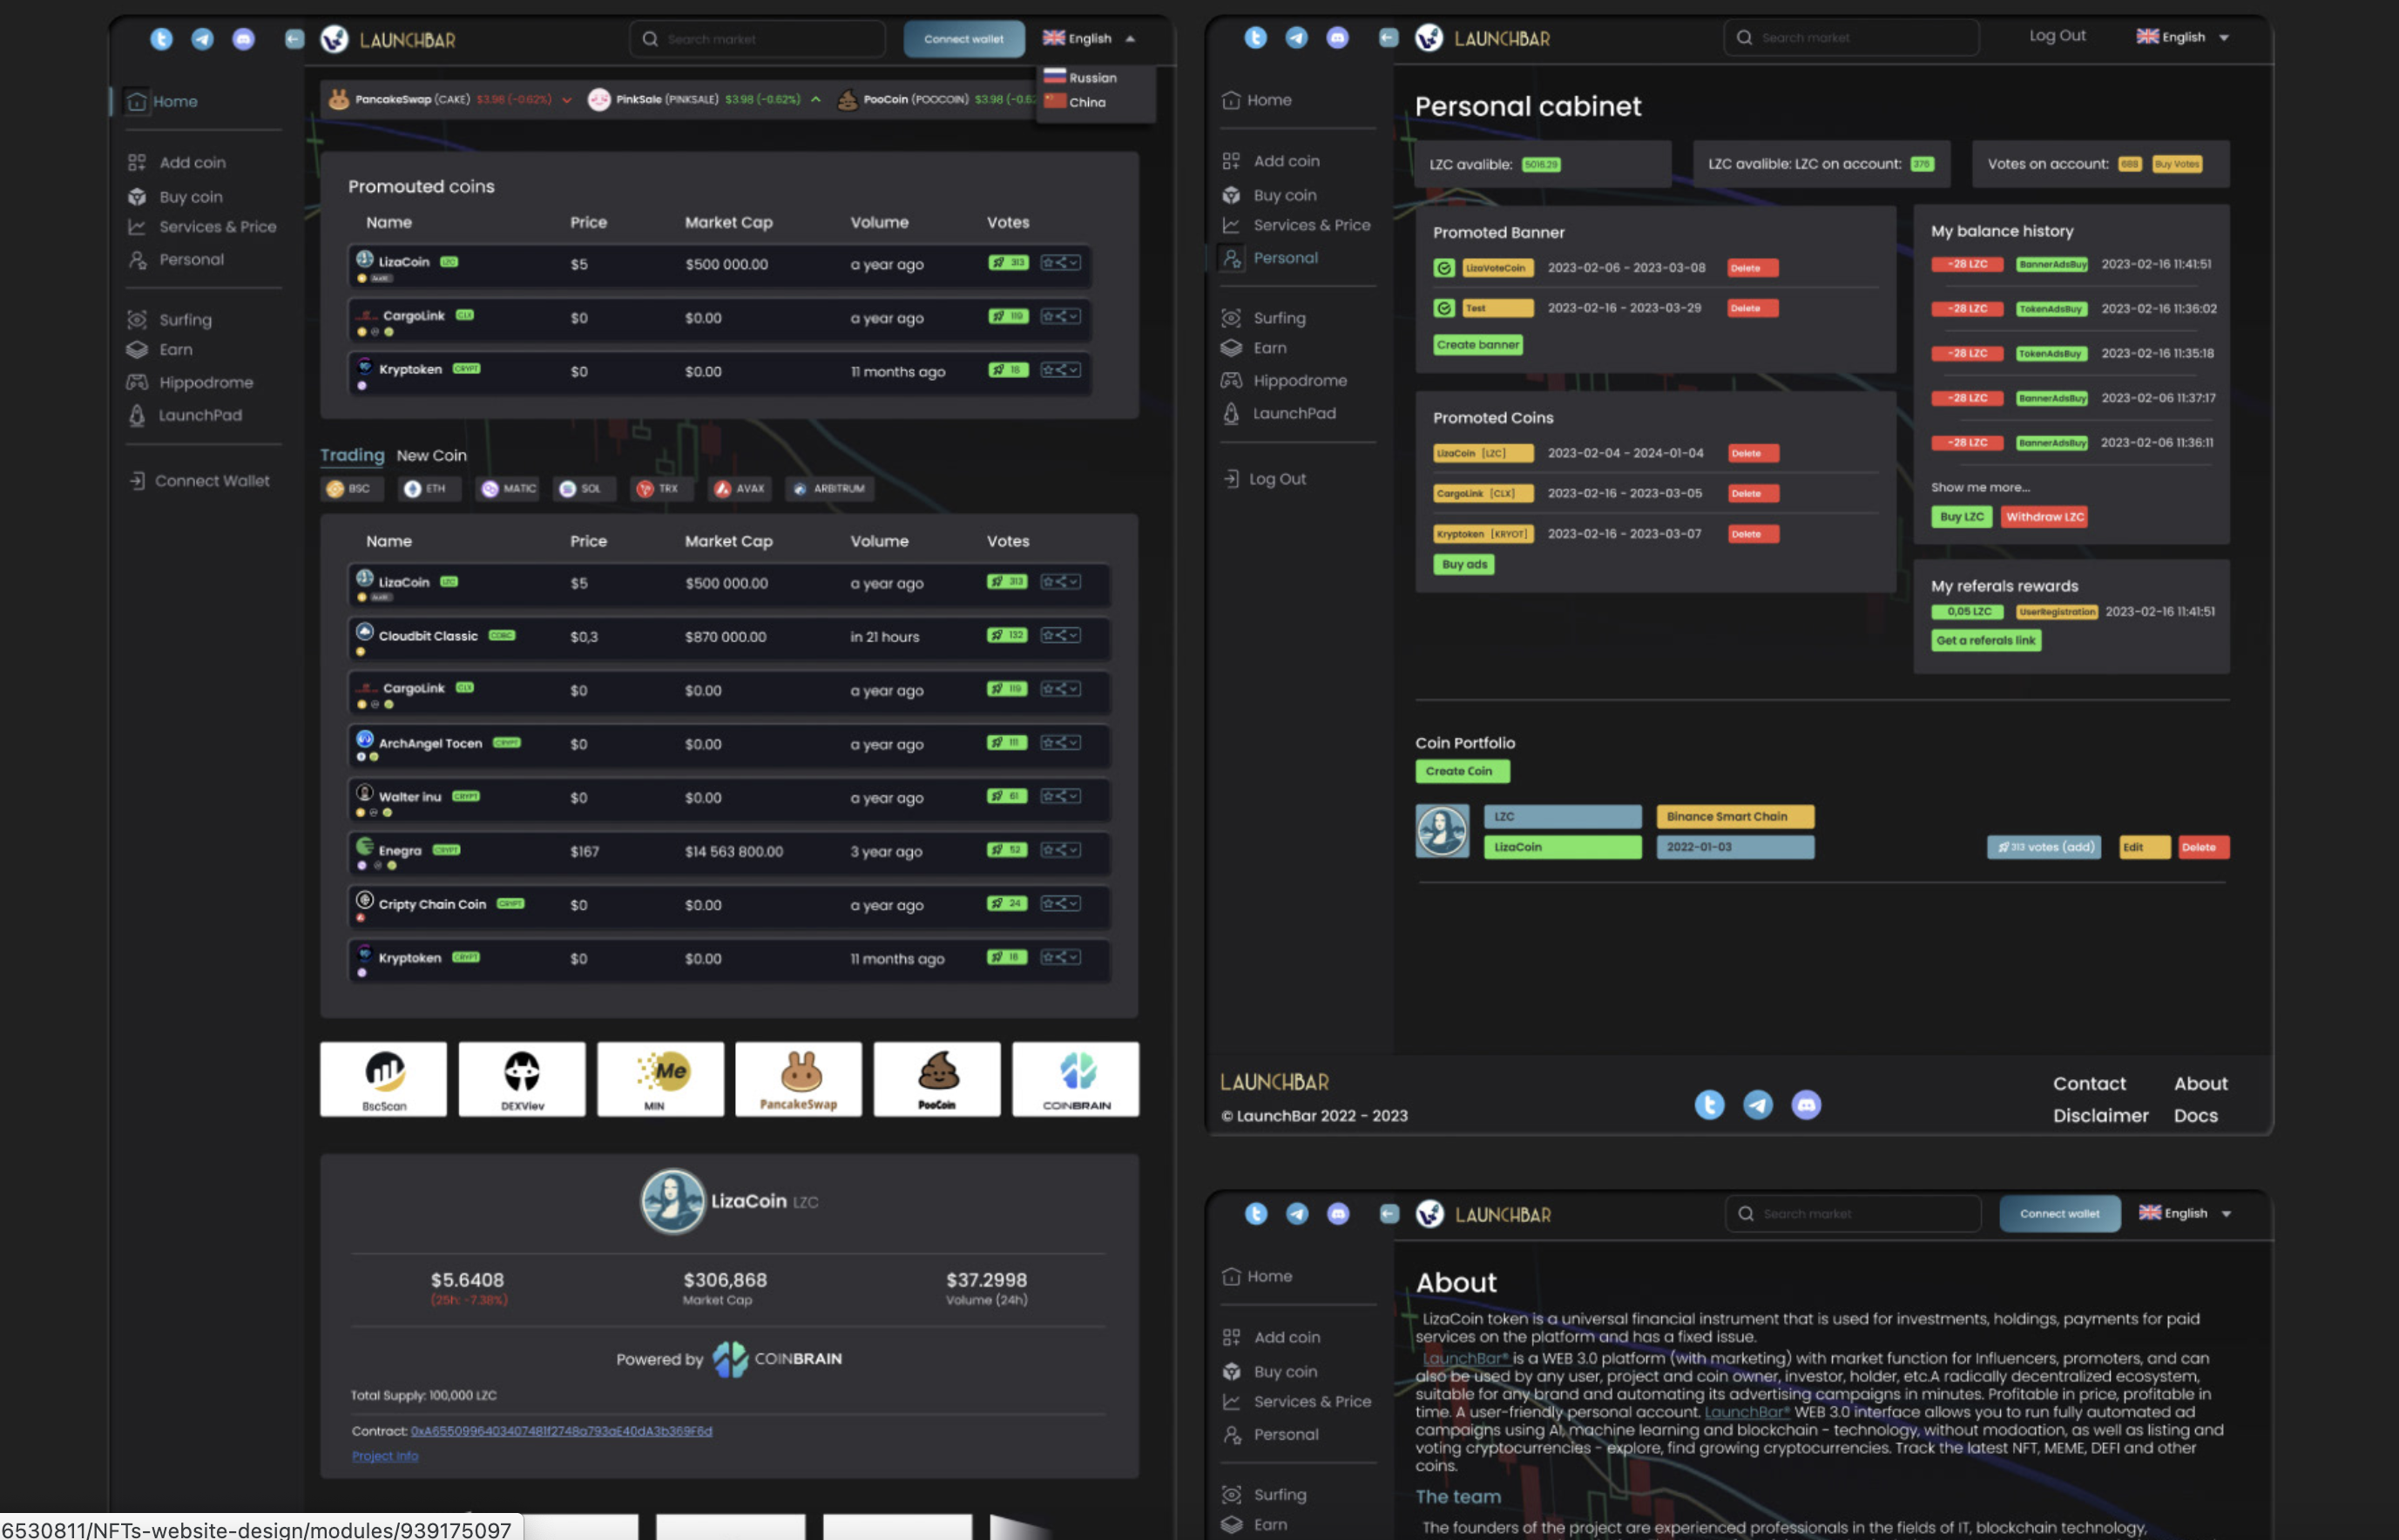The width and height of the screenshot is (2399, 1540).
Task: Click the PinkSale icon in the ticker bar
Action: click(599, 99)
